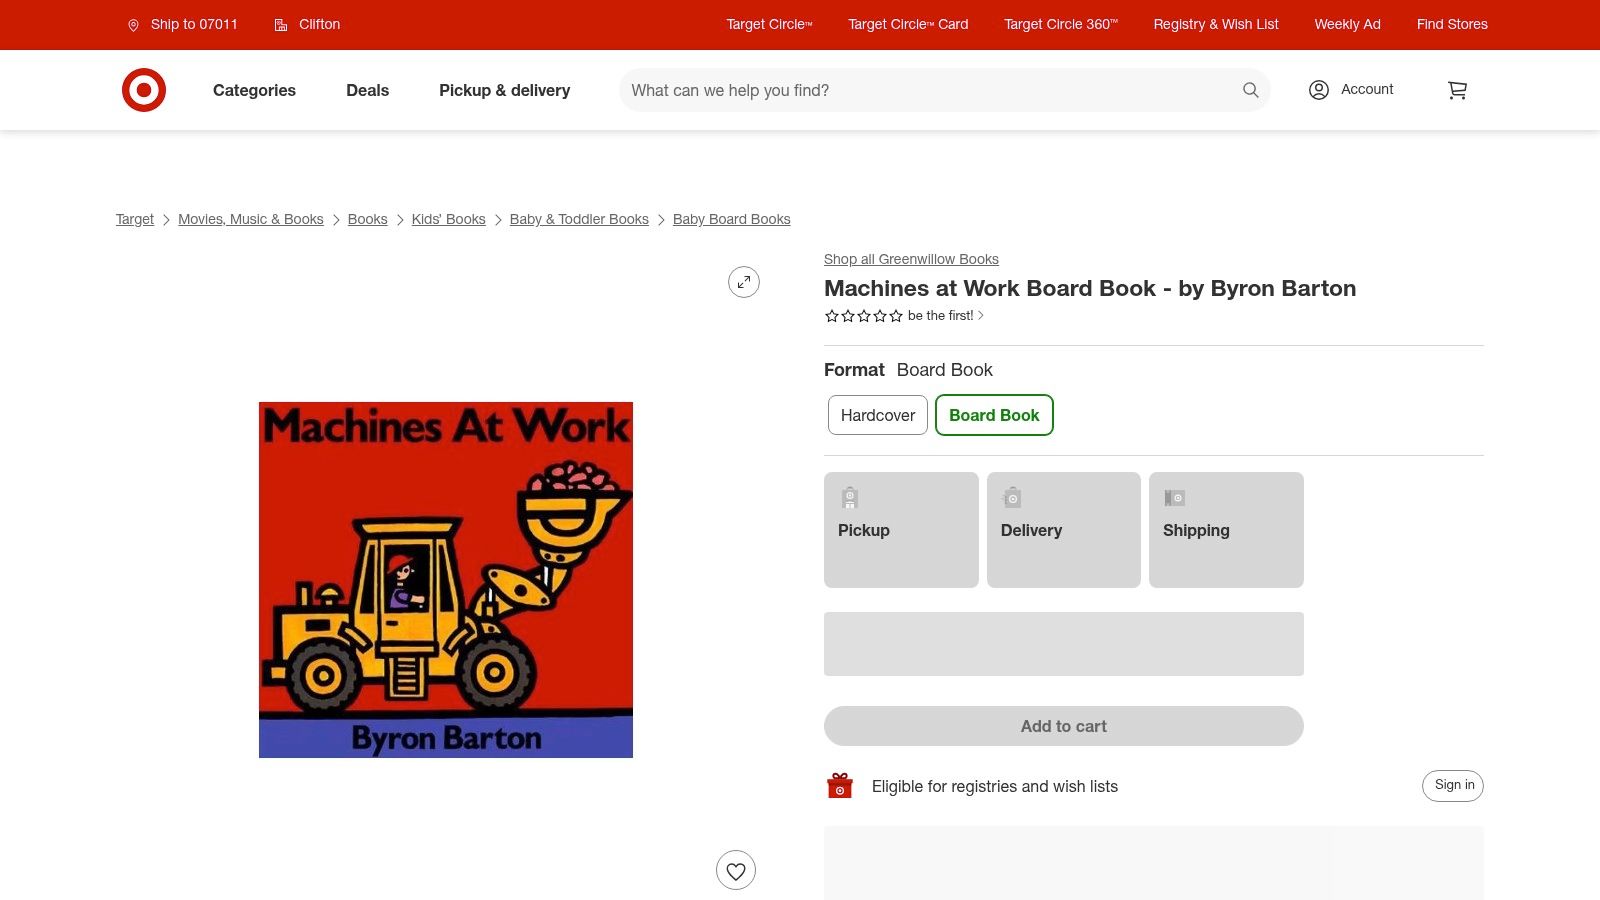Click the search magnifier icon
This screenshot has width=1600, height=900.
(1250, 90)
